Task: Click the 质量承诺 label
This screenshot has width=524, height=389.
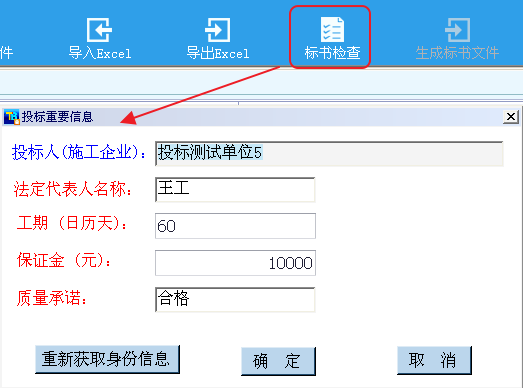Action: 52,297
